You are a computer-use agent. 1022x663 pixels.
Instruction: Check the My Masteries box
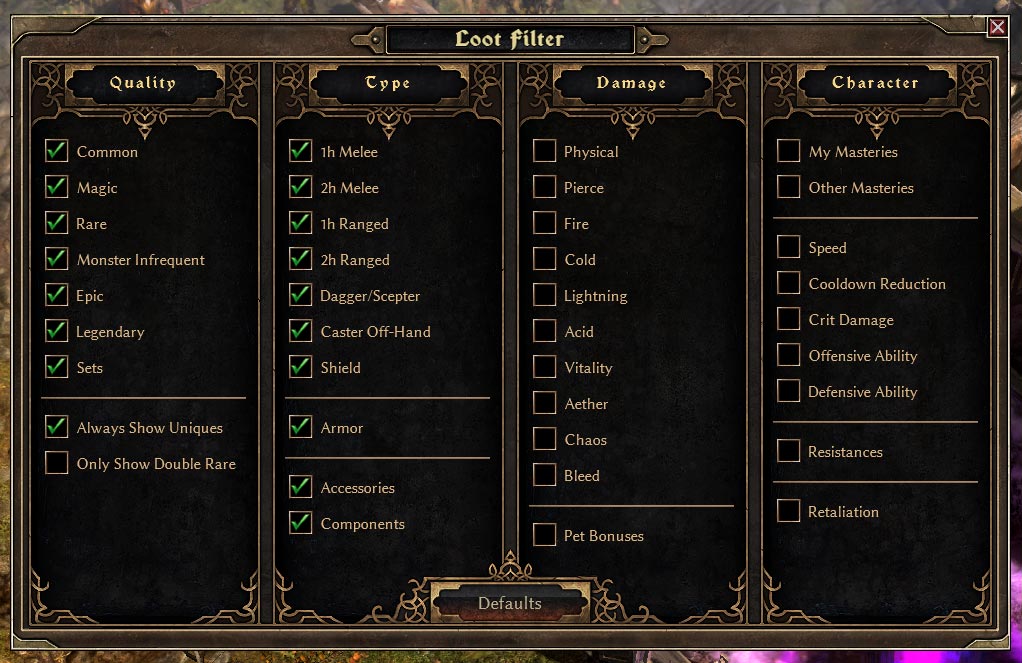(x=789, y=151)
